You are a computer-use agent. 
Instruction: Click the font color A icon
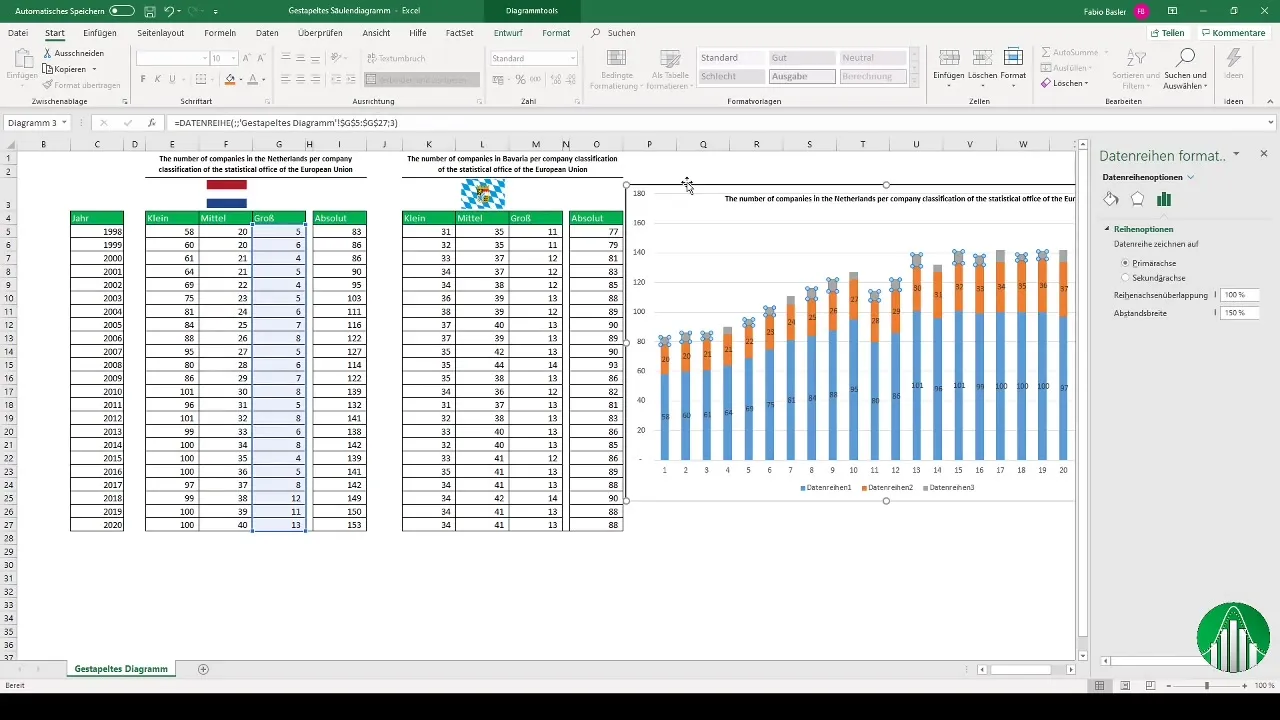click(252, 79)
